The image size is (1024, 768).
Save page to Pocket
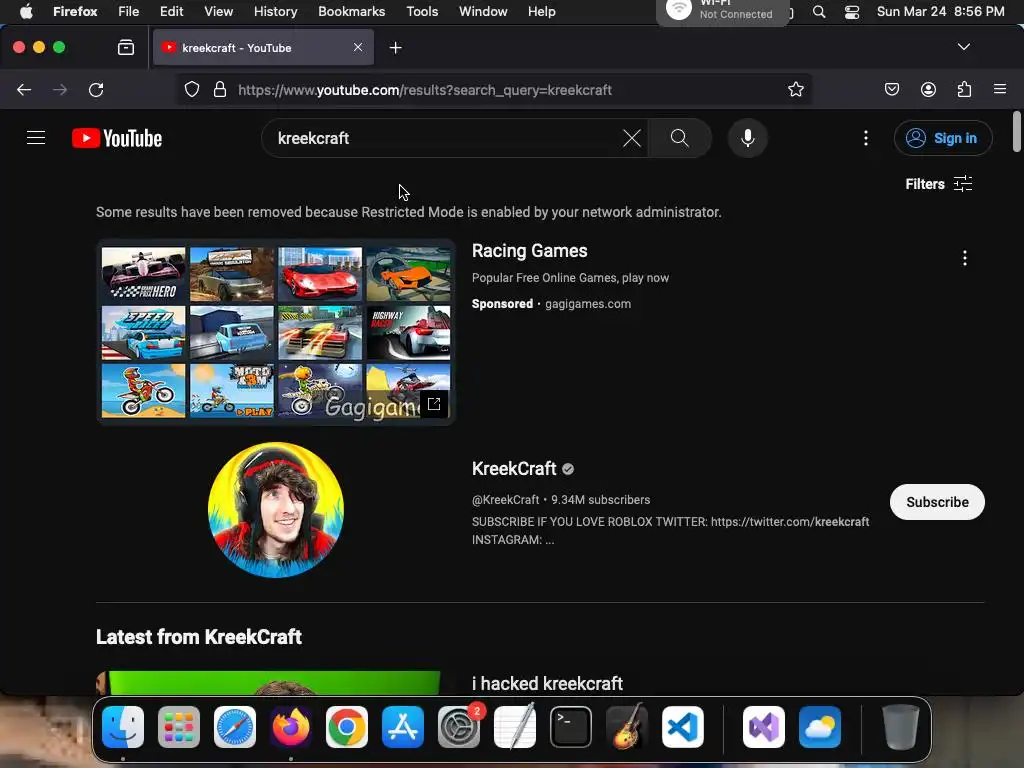tap(891, 89)
